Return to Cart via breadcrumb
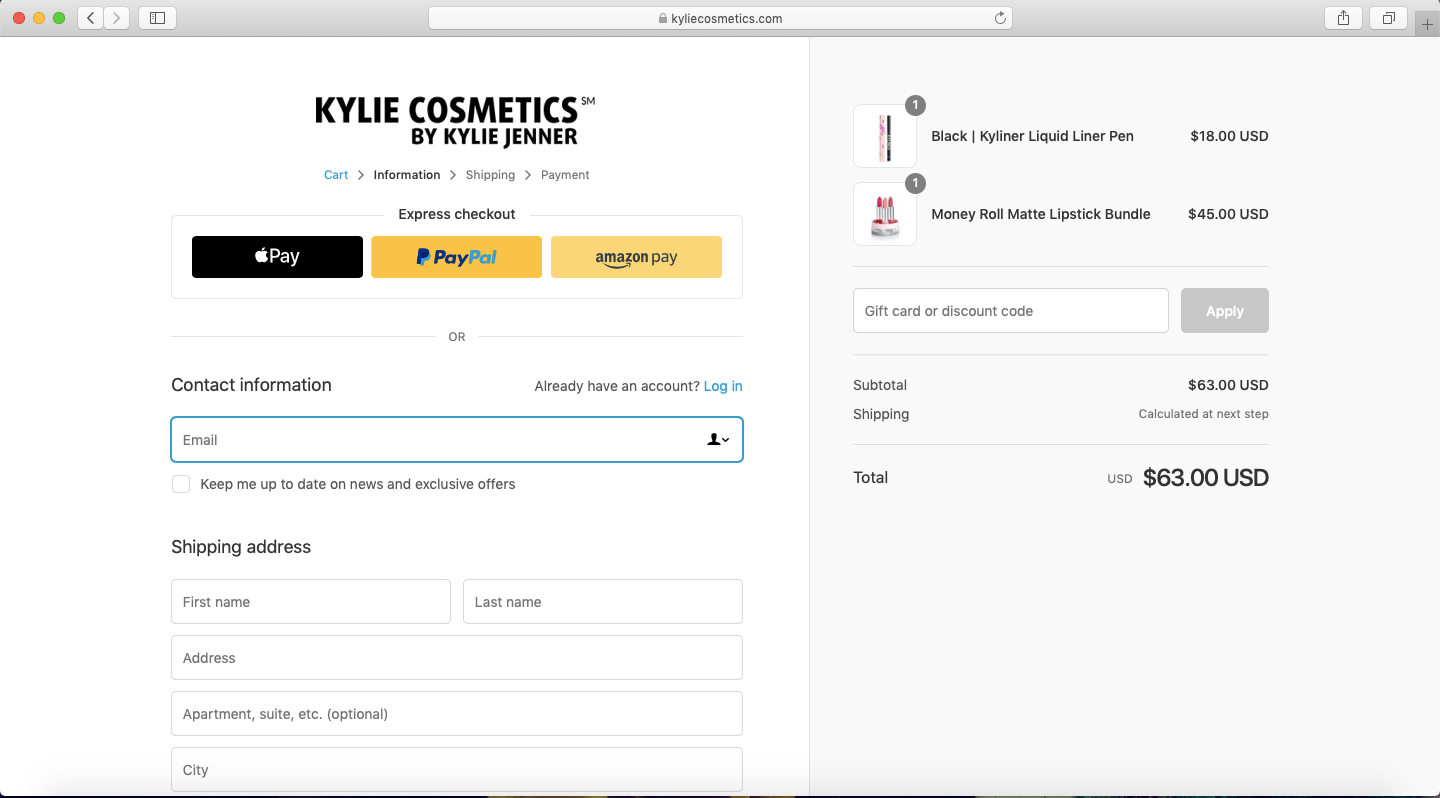 coord(336,175)
